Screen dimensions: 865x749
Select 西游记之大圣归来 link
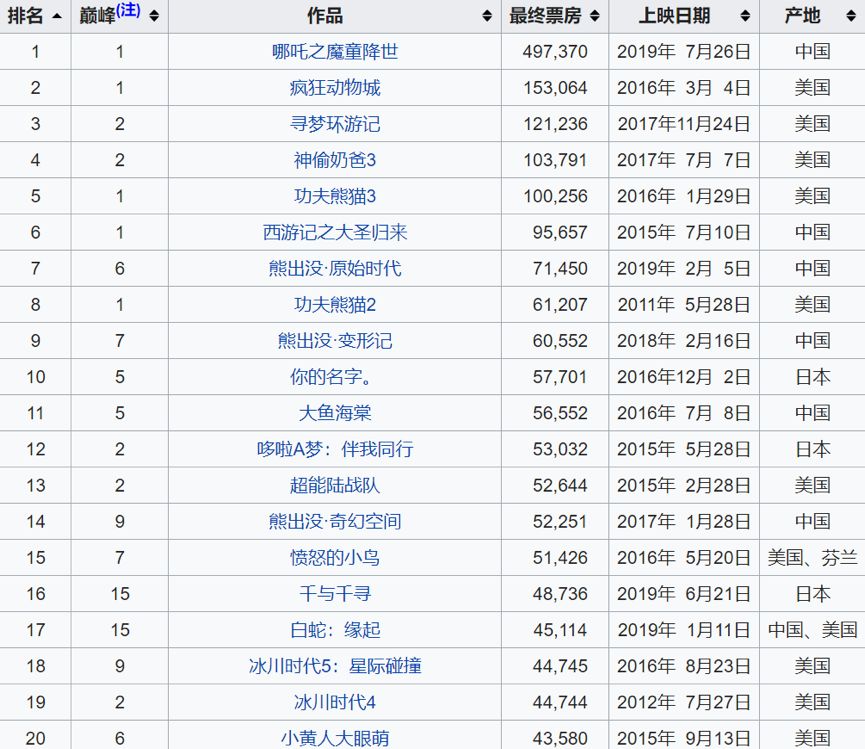(335, 233)
